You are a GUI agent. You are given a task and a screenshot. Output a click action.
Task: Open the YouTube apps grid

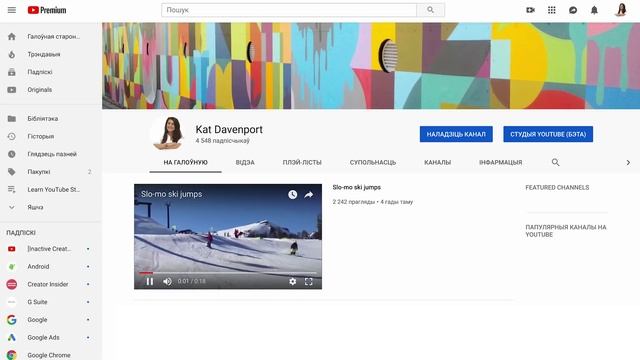(x=551, y=10)
